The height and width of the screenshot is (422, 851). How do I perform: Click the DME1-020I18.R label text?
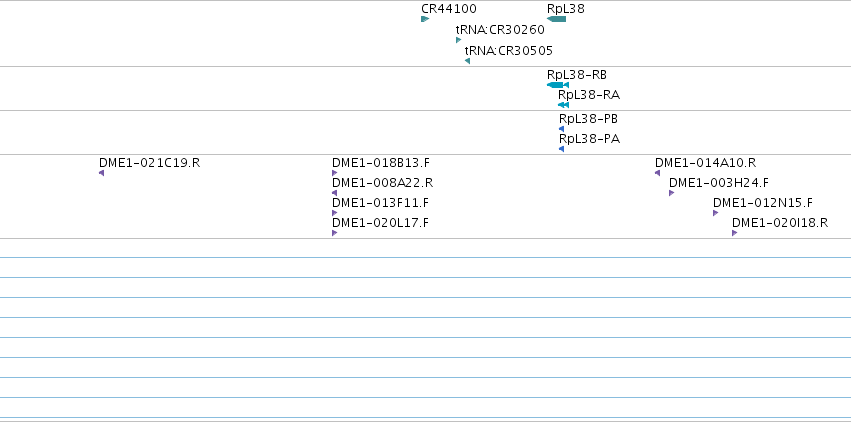[780, 223]
